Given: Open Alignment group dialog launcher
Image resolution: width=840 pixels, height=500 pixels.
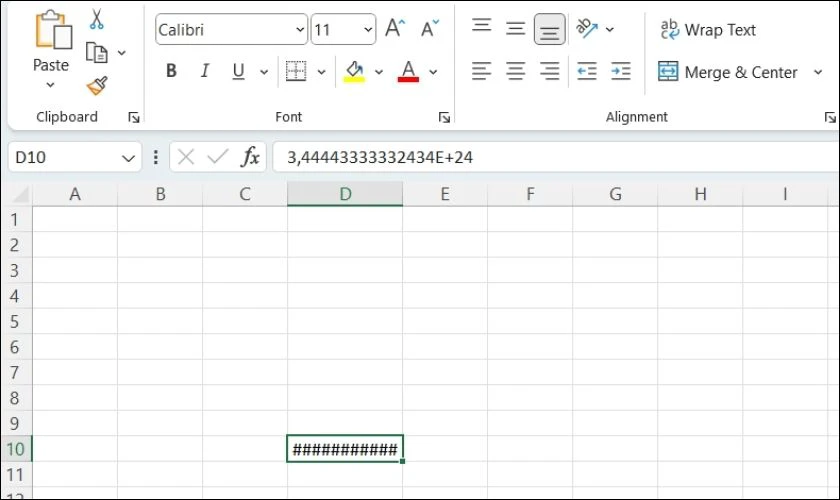Looking at the screenshot, I should 830,117.
